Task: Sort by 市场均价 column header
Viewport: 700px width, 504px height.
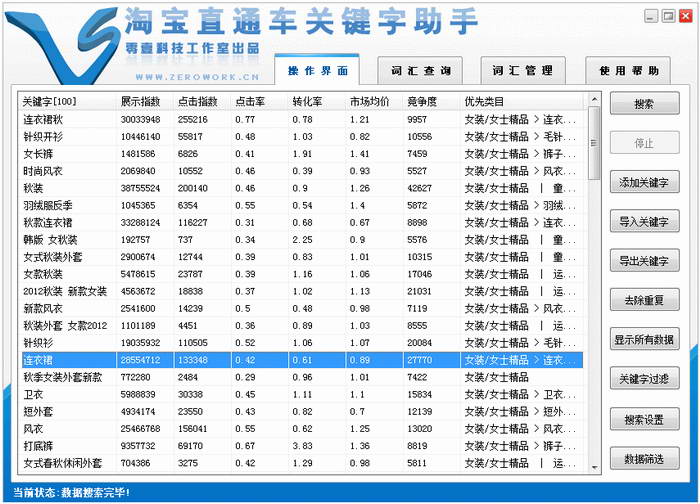Action: tap(375, 101)
